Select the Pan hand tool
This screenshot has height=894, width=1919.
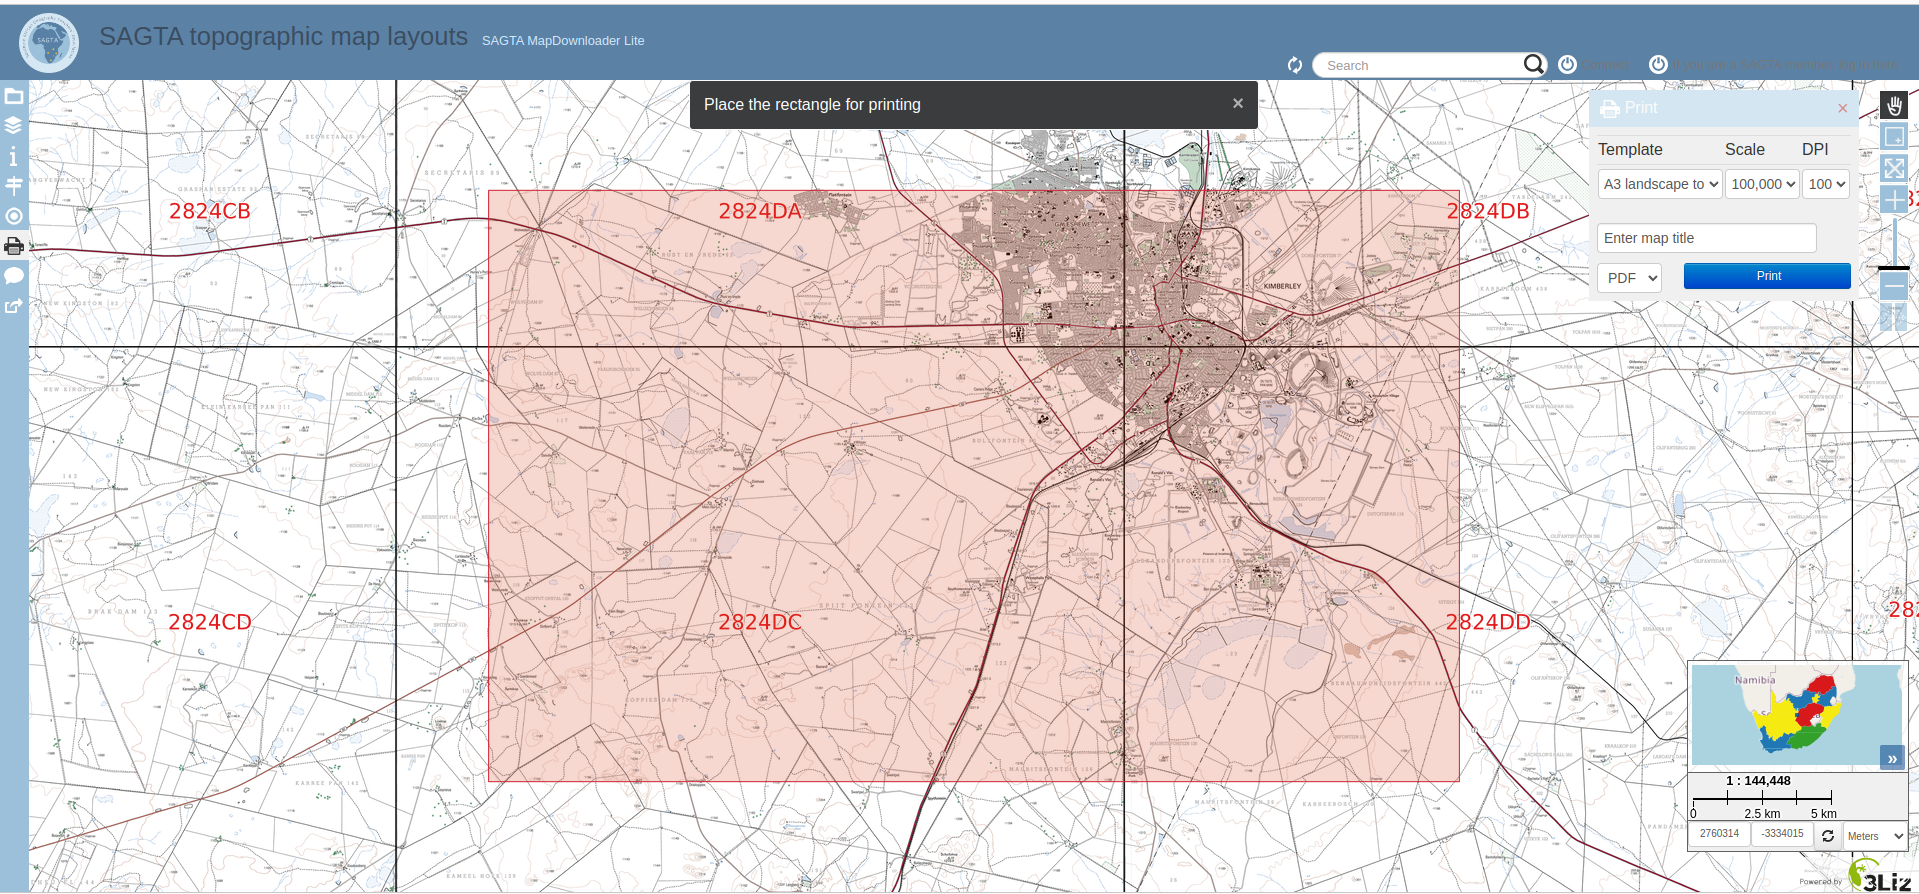[x=1894, y=106]
